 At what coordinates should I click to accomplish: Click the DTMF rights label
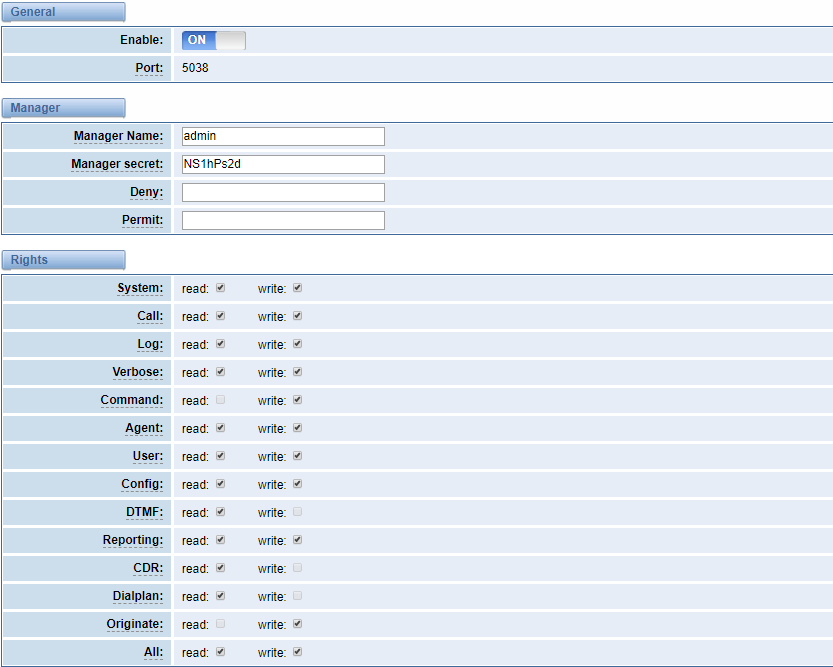144,512
